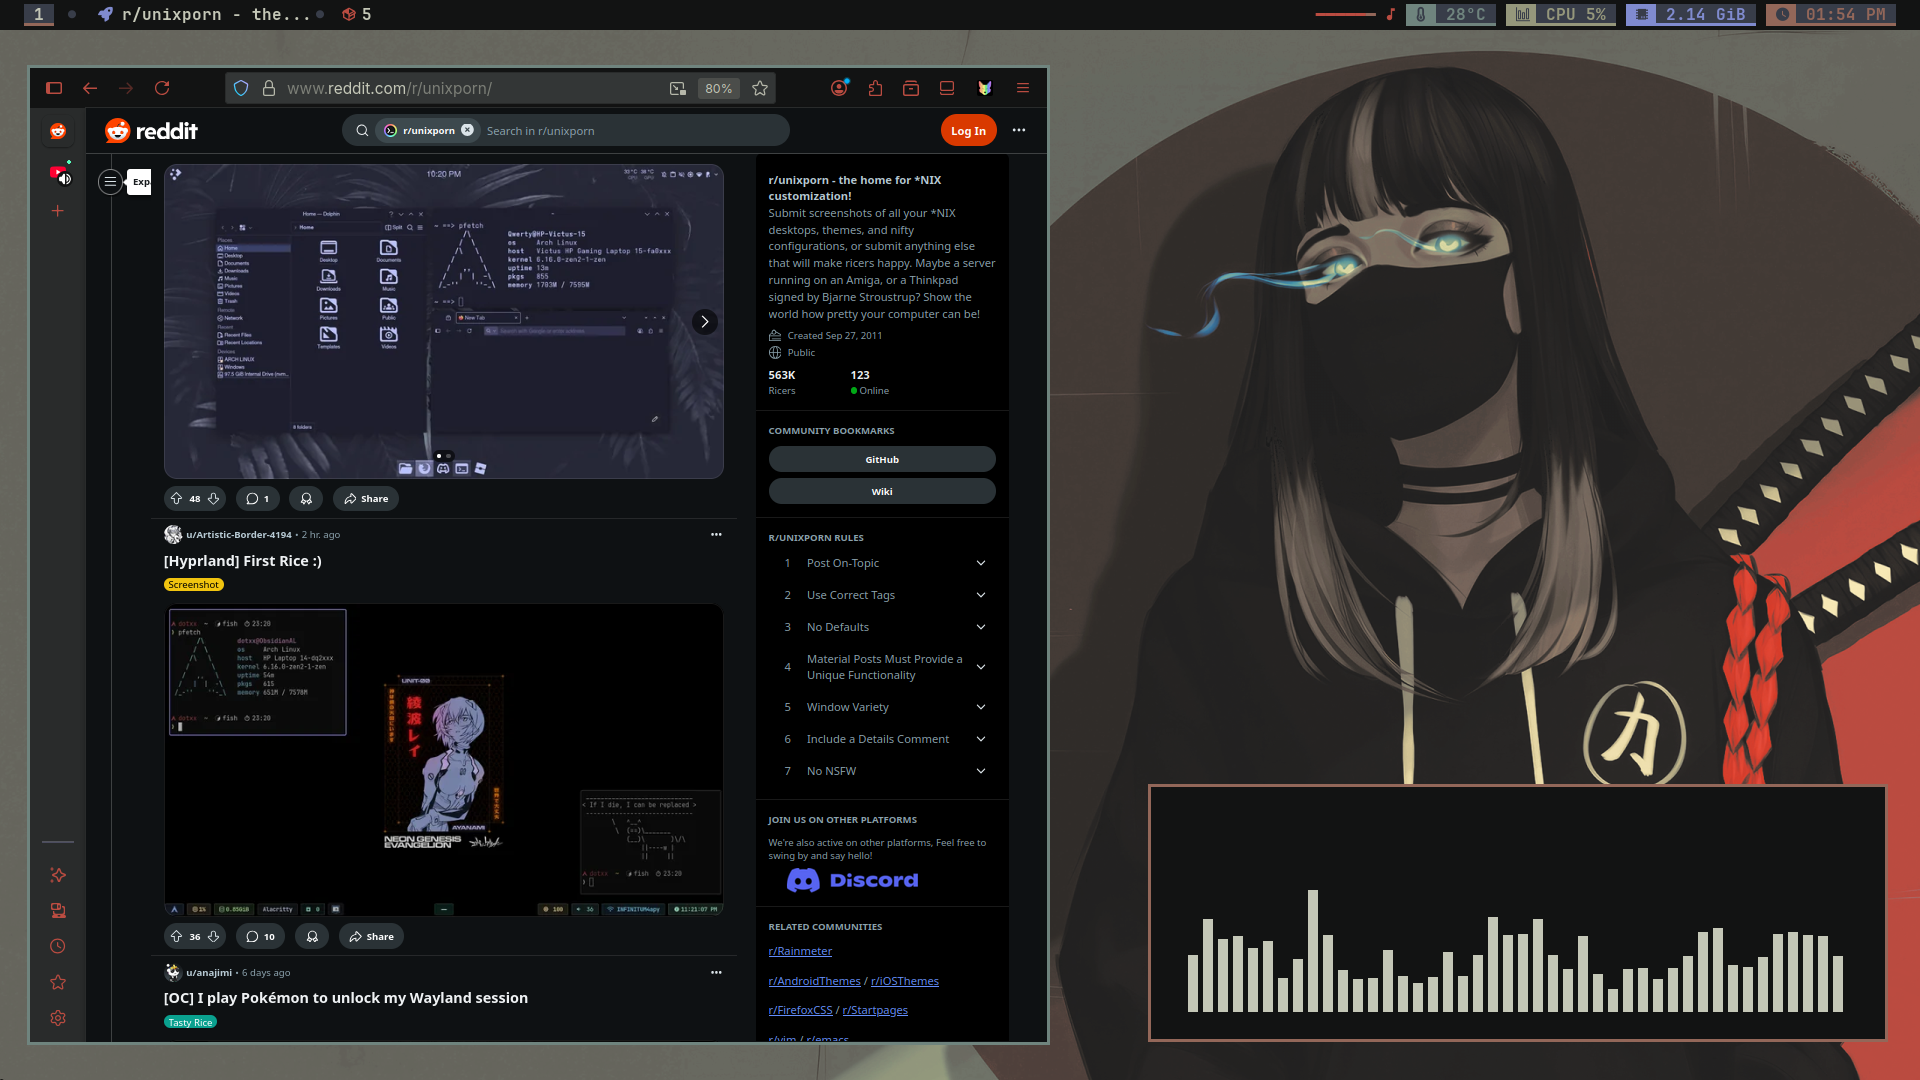Open the sidebar bookmarks star icon

point(58,982)
